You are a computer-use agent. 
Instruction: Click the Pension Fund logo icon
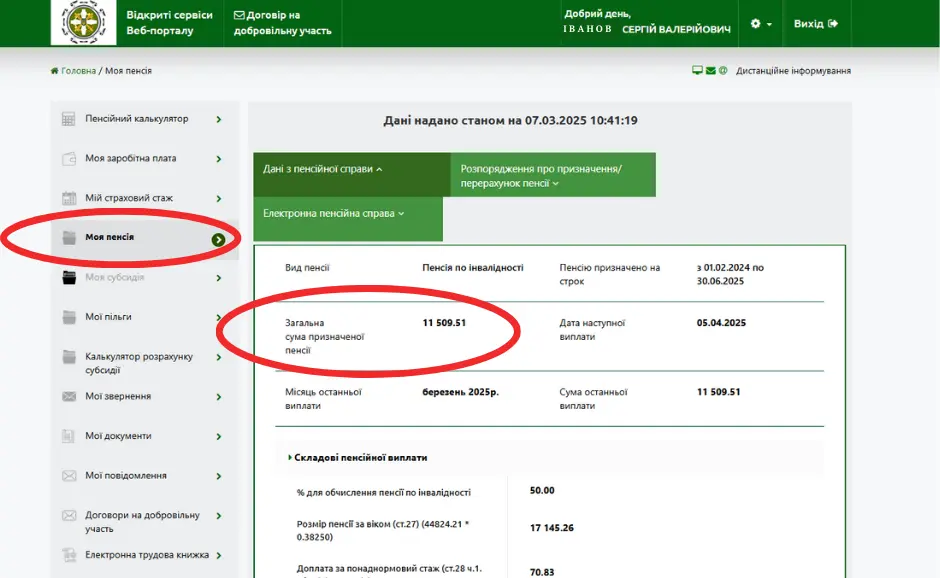click(82, 21)
